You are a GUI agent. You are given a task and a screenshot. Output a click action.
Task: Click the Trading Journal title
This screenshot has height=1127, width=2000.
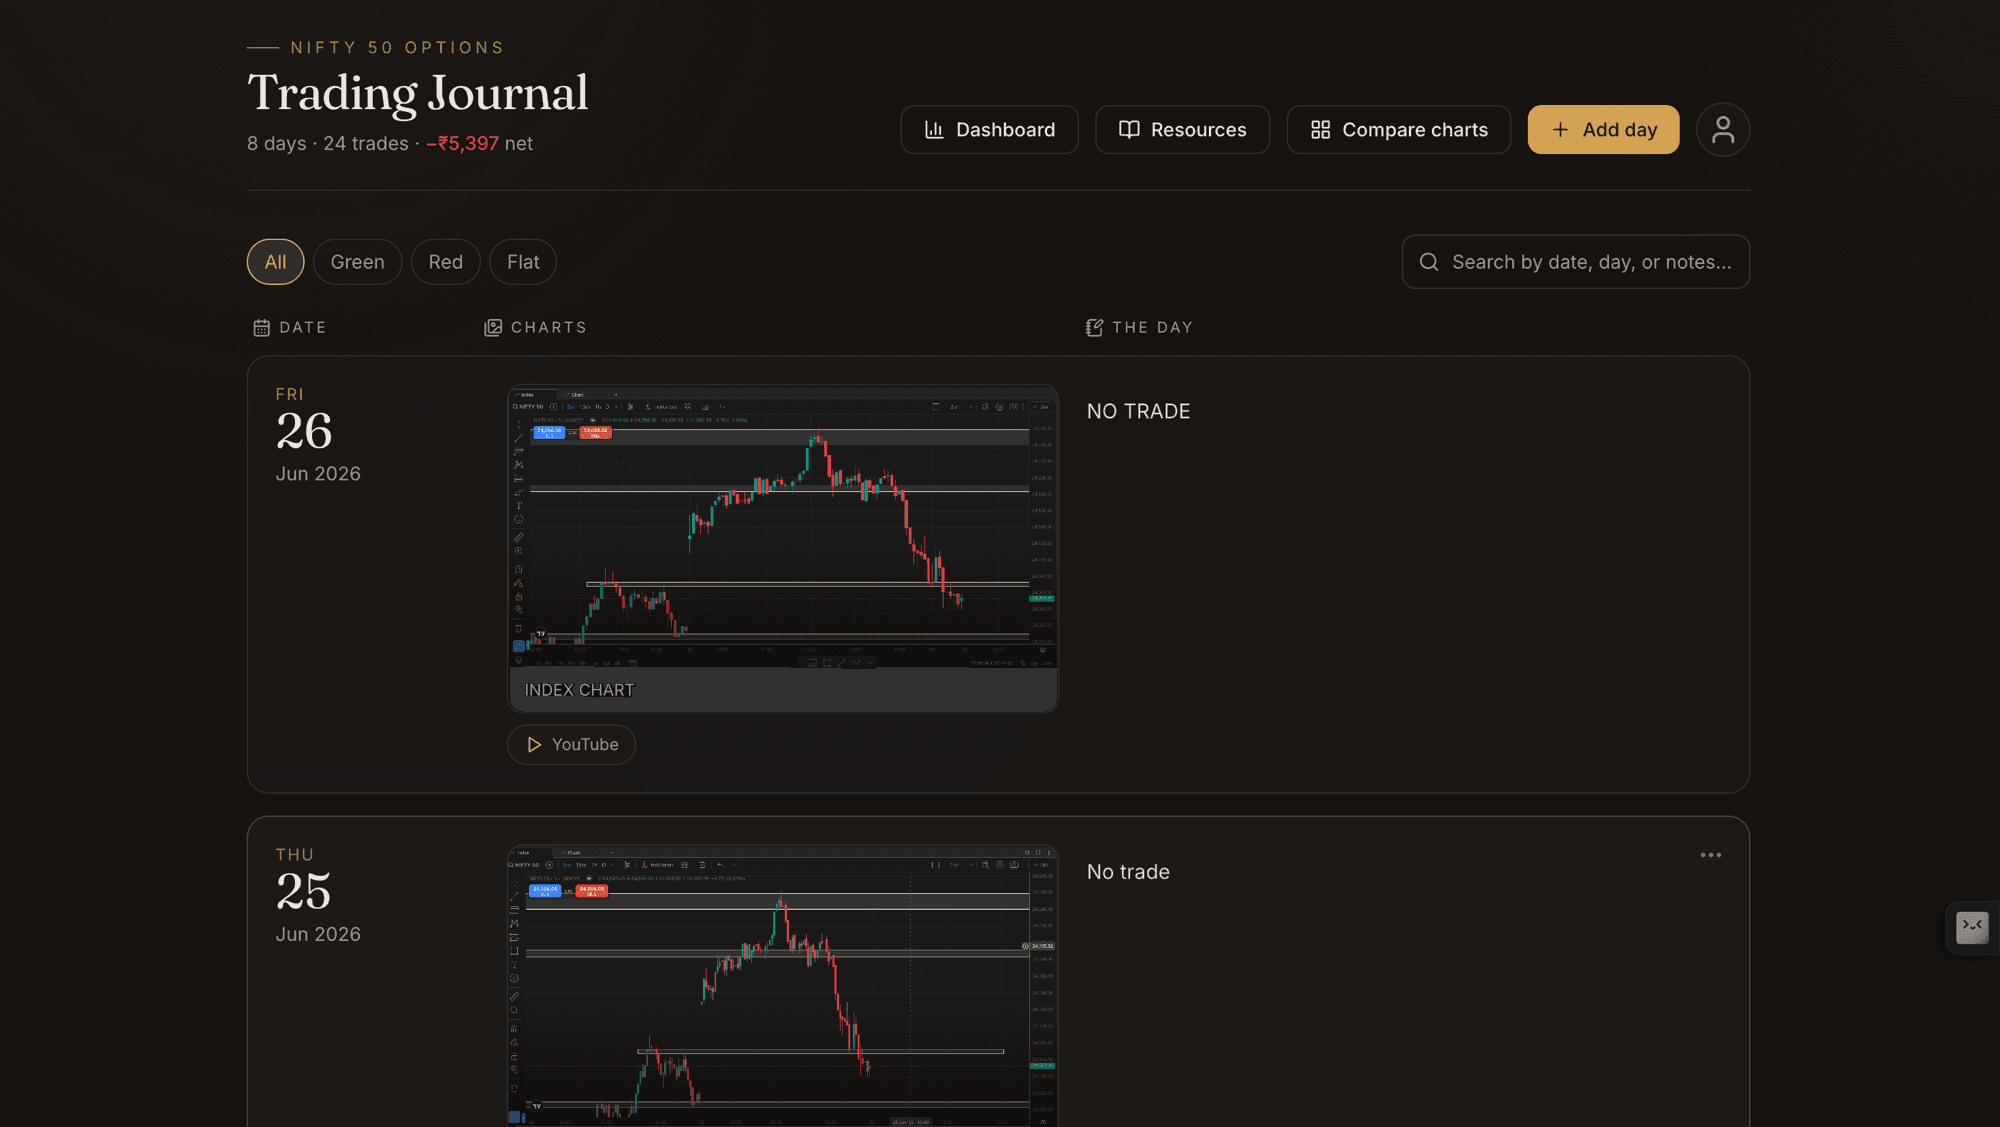click(x=418, y=93)
